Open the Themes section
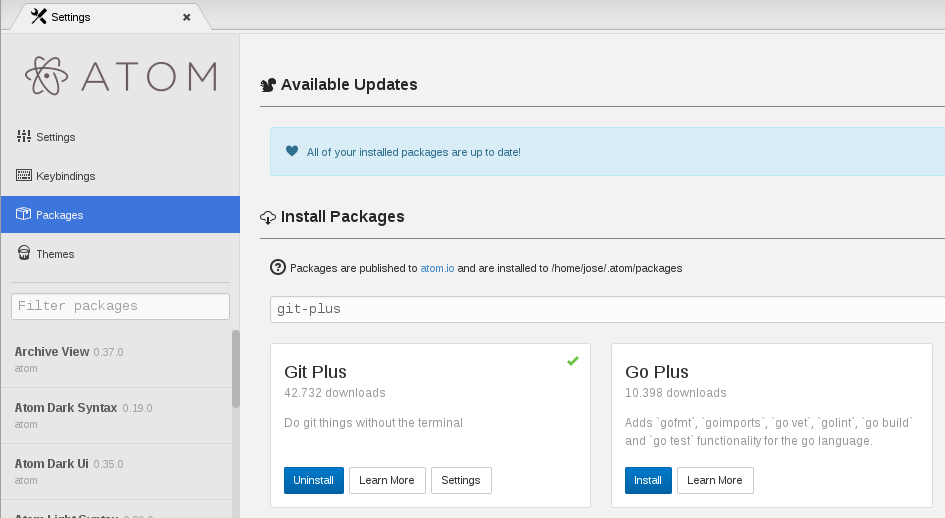Viewport: 945px width, 518px height. 55,254
